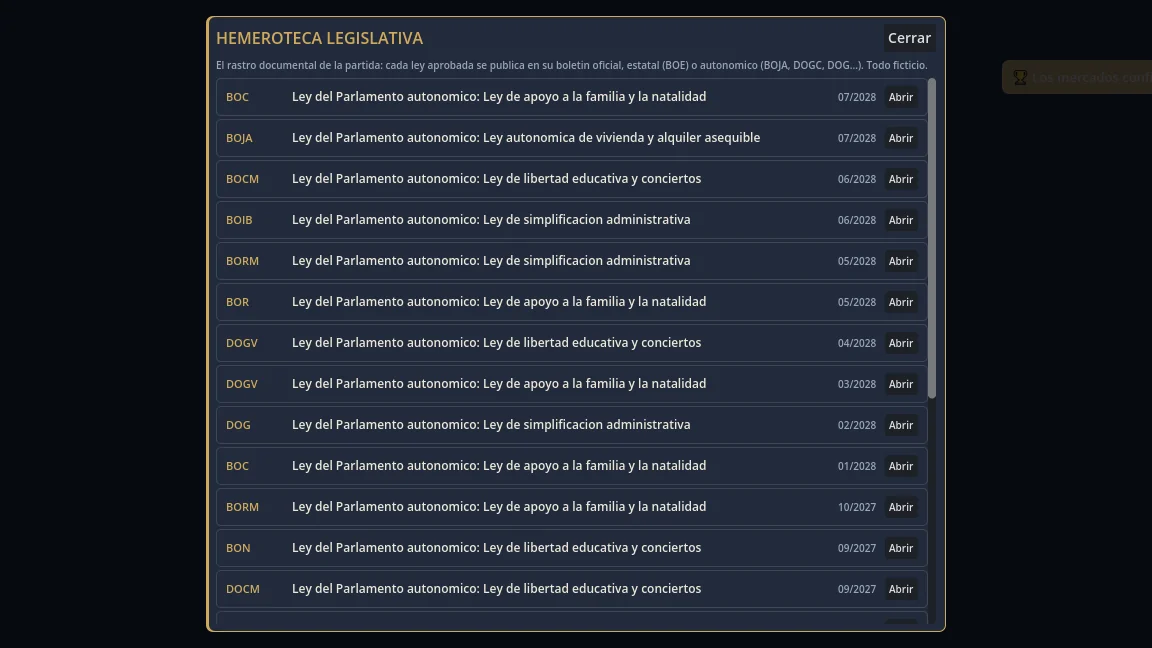Click the BOCM libertad educativa title

[x=497, y=179]
